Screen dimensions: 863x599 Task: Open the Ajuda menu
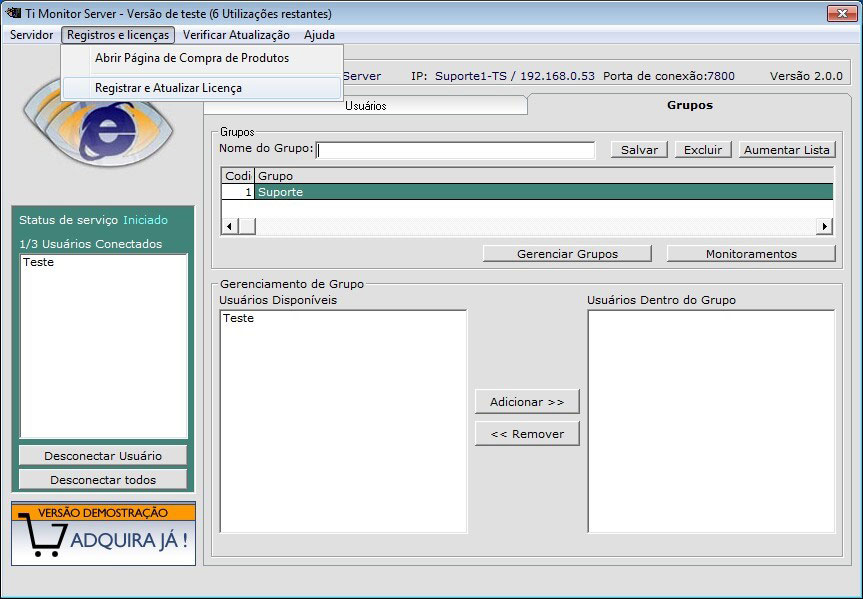[319, 35]
